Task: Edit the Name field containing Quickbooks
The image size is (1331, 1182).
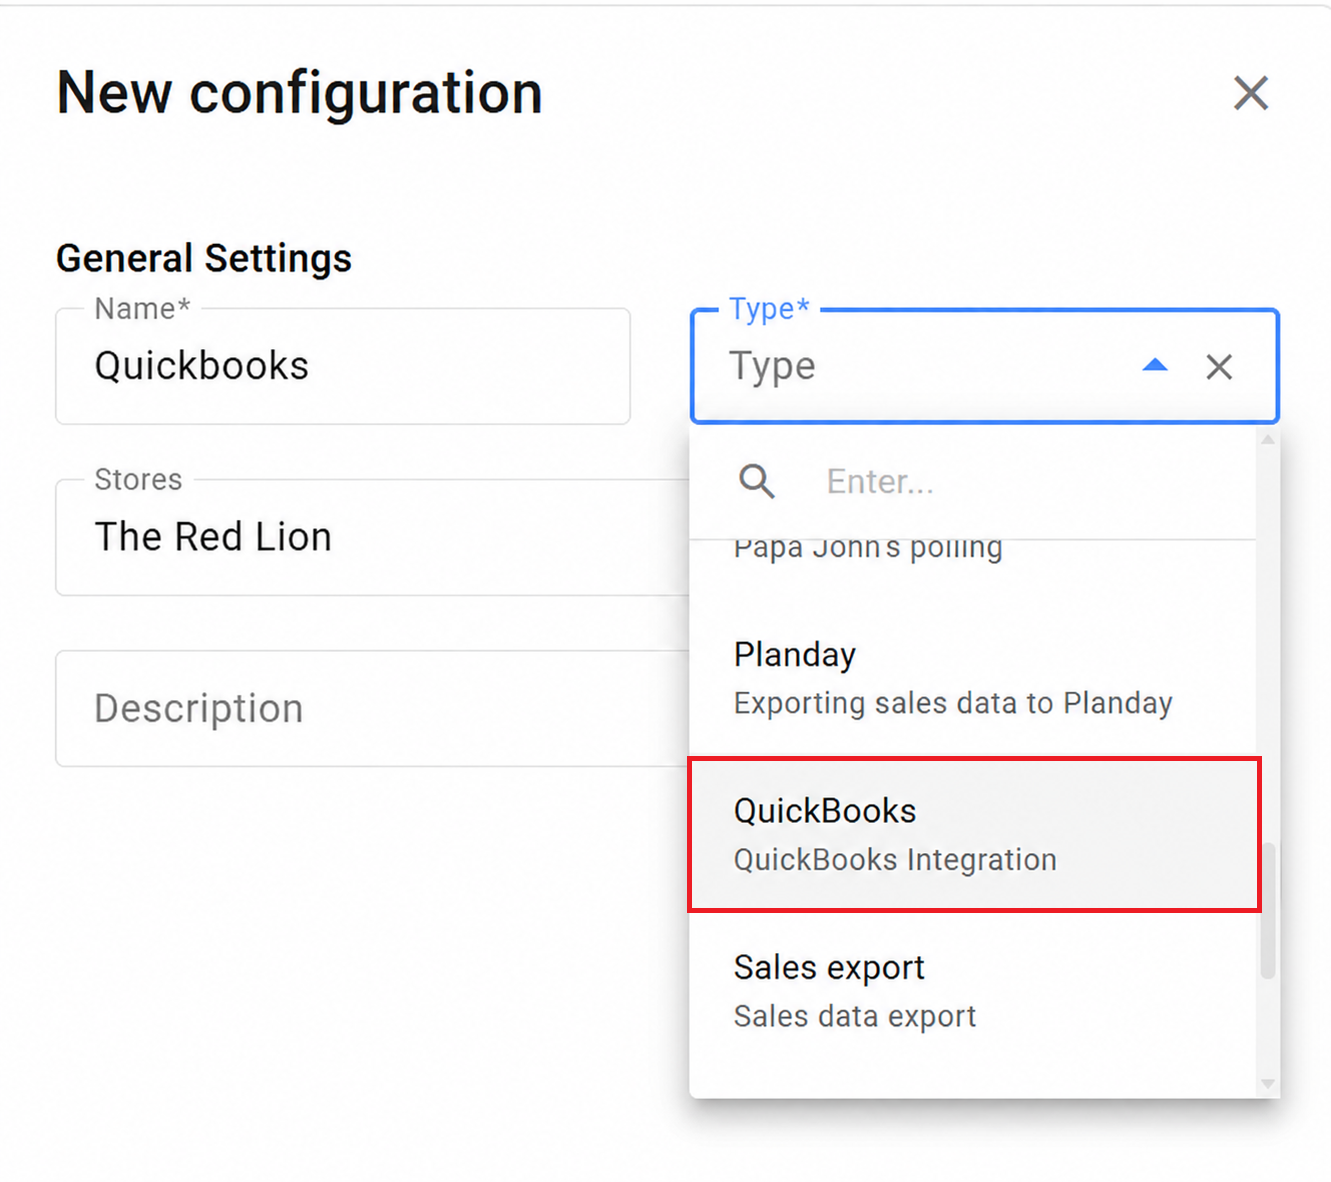Action: (x=343, y=366)
